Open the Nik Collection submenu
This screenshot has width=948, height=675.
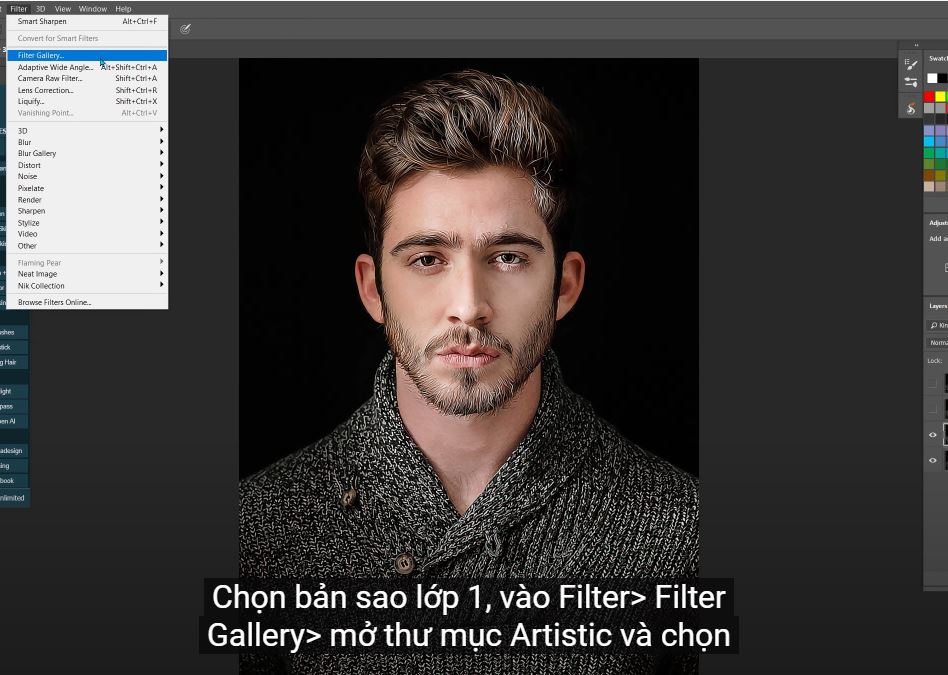pos(87,285)
